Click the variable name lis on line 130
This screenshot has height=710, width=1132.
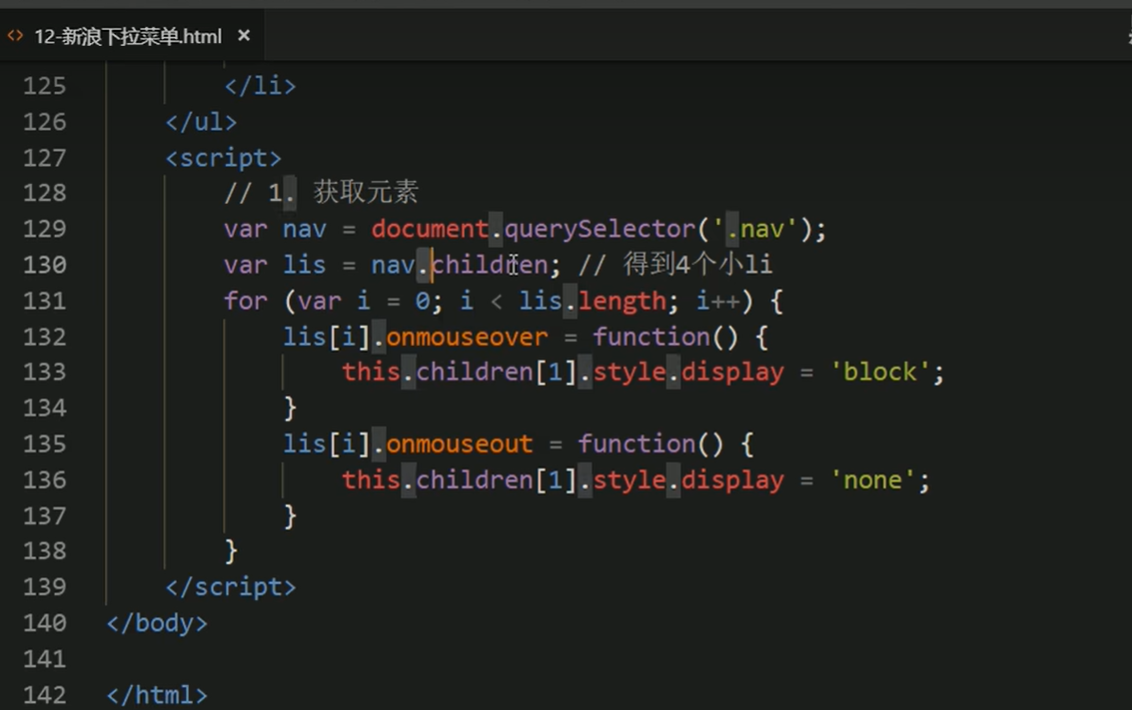click(x=304, y=265)
